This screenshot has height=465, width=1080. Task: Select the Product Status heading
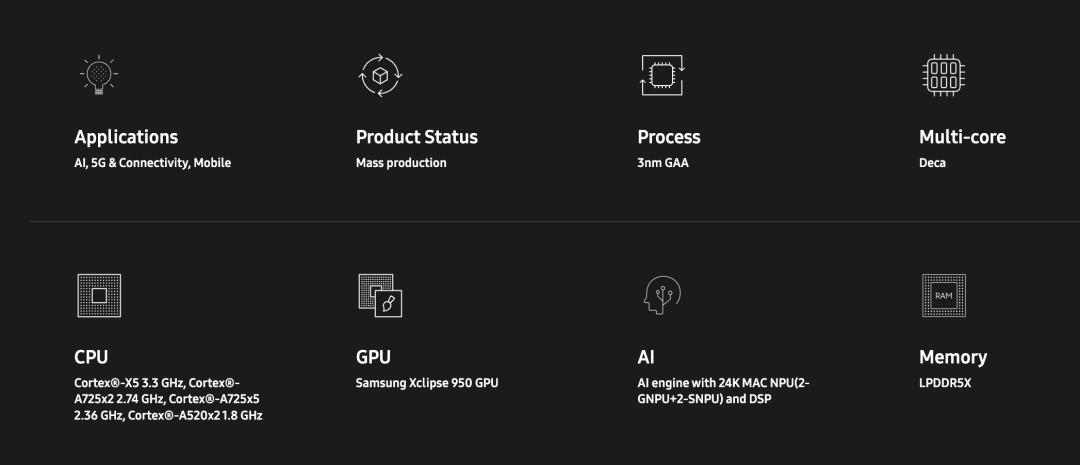(417, 137)
